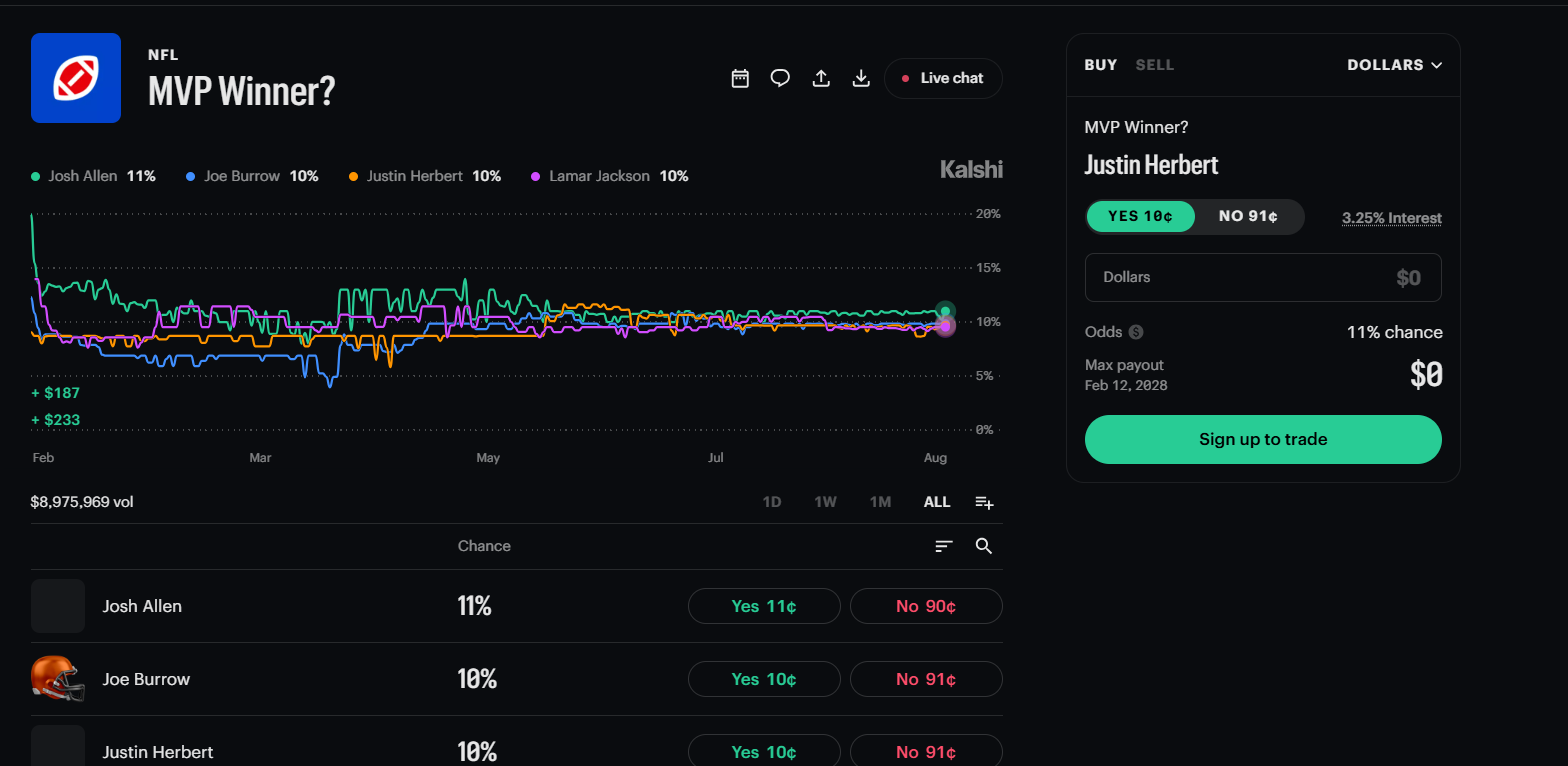This screenshot has width=1568, height=766.
Task: Click the 3.25% Interest link
Action: pyautogui.click(x=1392, y=218)
